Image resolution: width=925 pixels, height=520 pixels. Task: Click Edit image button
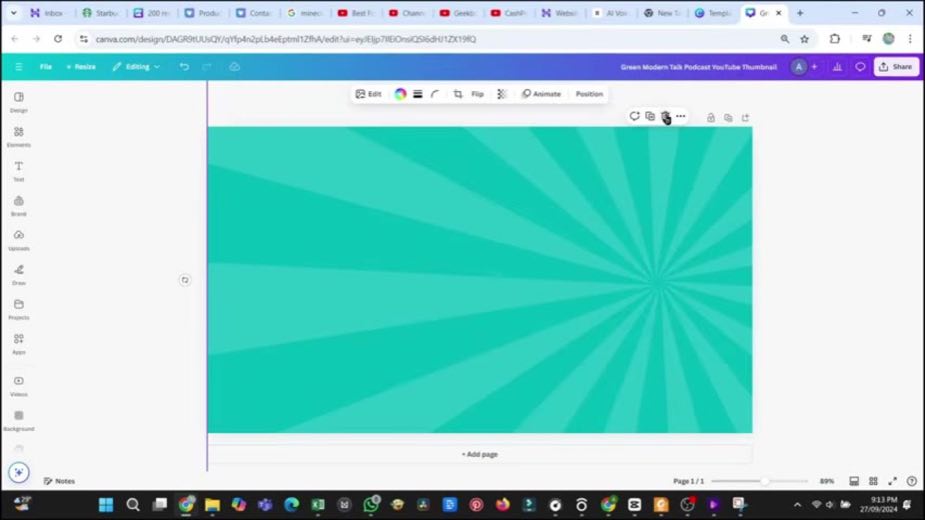pyautogui.click(x=369, y=94)
